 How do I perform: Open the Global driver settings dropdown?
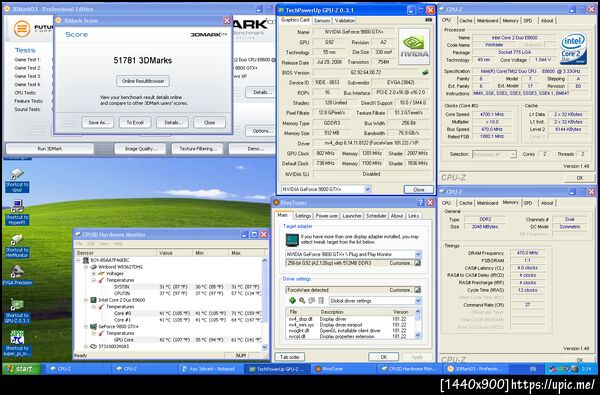[x=418, y=301]
